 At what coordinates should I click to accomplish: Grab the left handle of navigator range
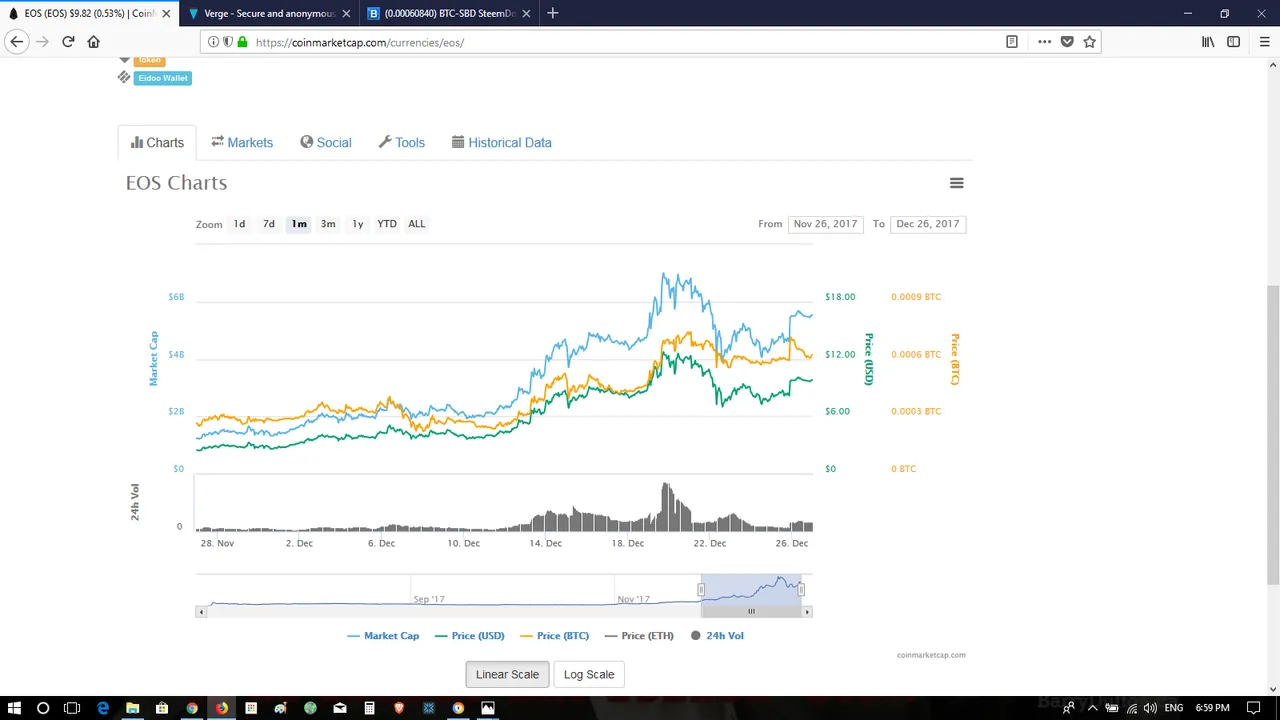[x=701, y=590]
